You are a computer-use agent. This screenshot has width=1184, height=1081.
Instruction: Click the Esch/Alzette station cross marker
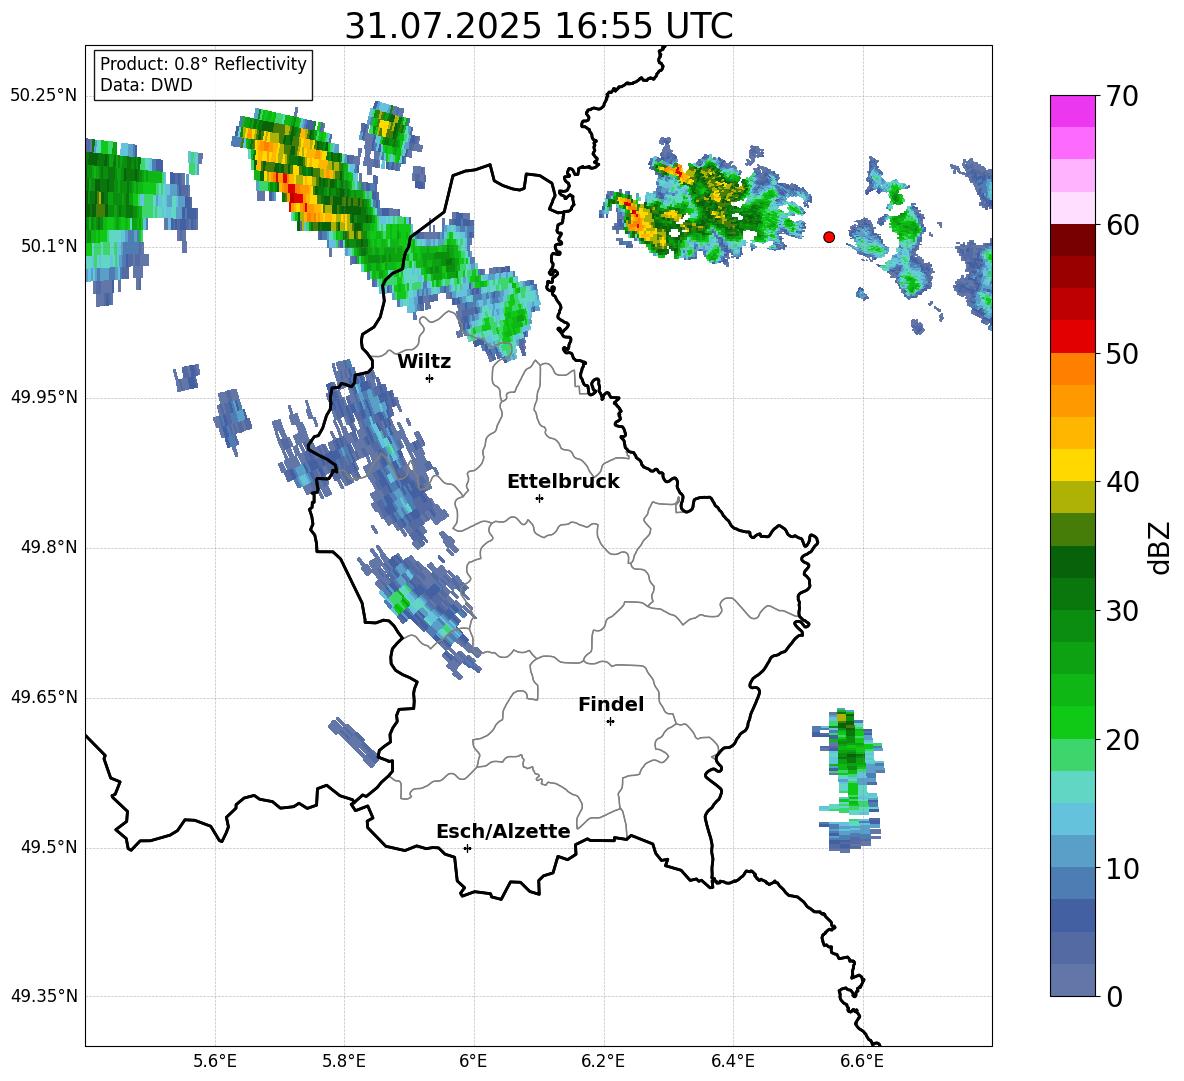pos(467,848)
